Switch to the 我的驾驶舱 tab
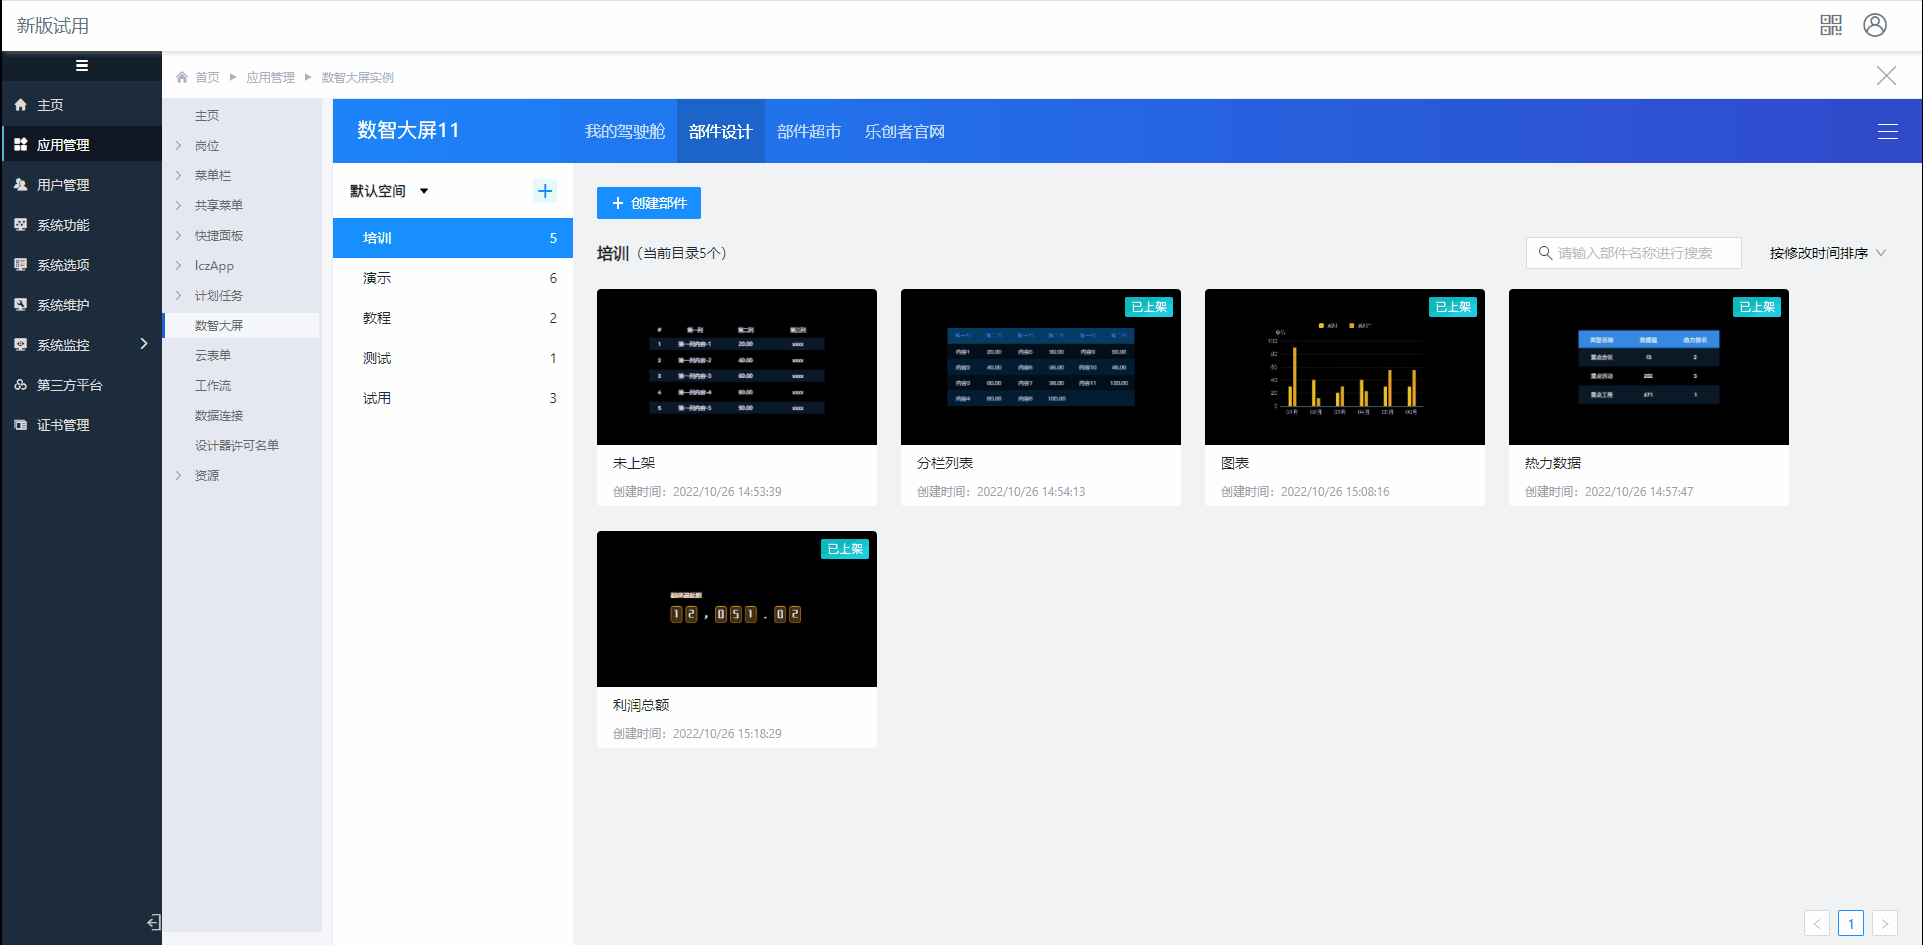This screenshot has height=945, width=1923. point(624,131)
